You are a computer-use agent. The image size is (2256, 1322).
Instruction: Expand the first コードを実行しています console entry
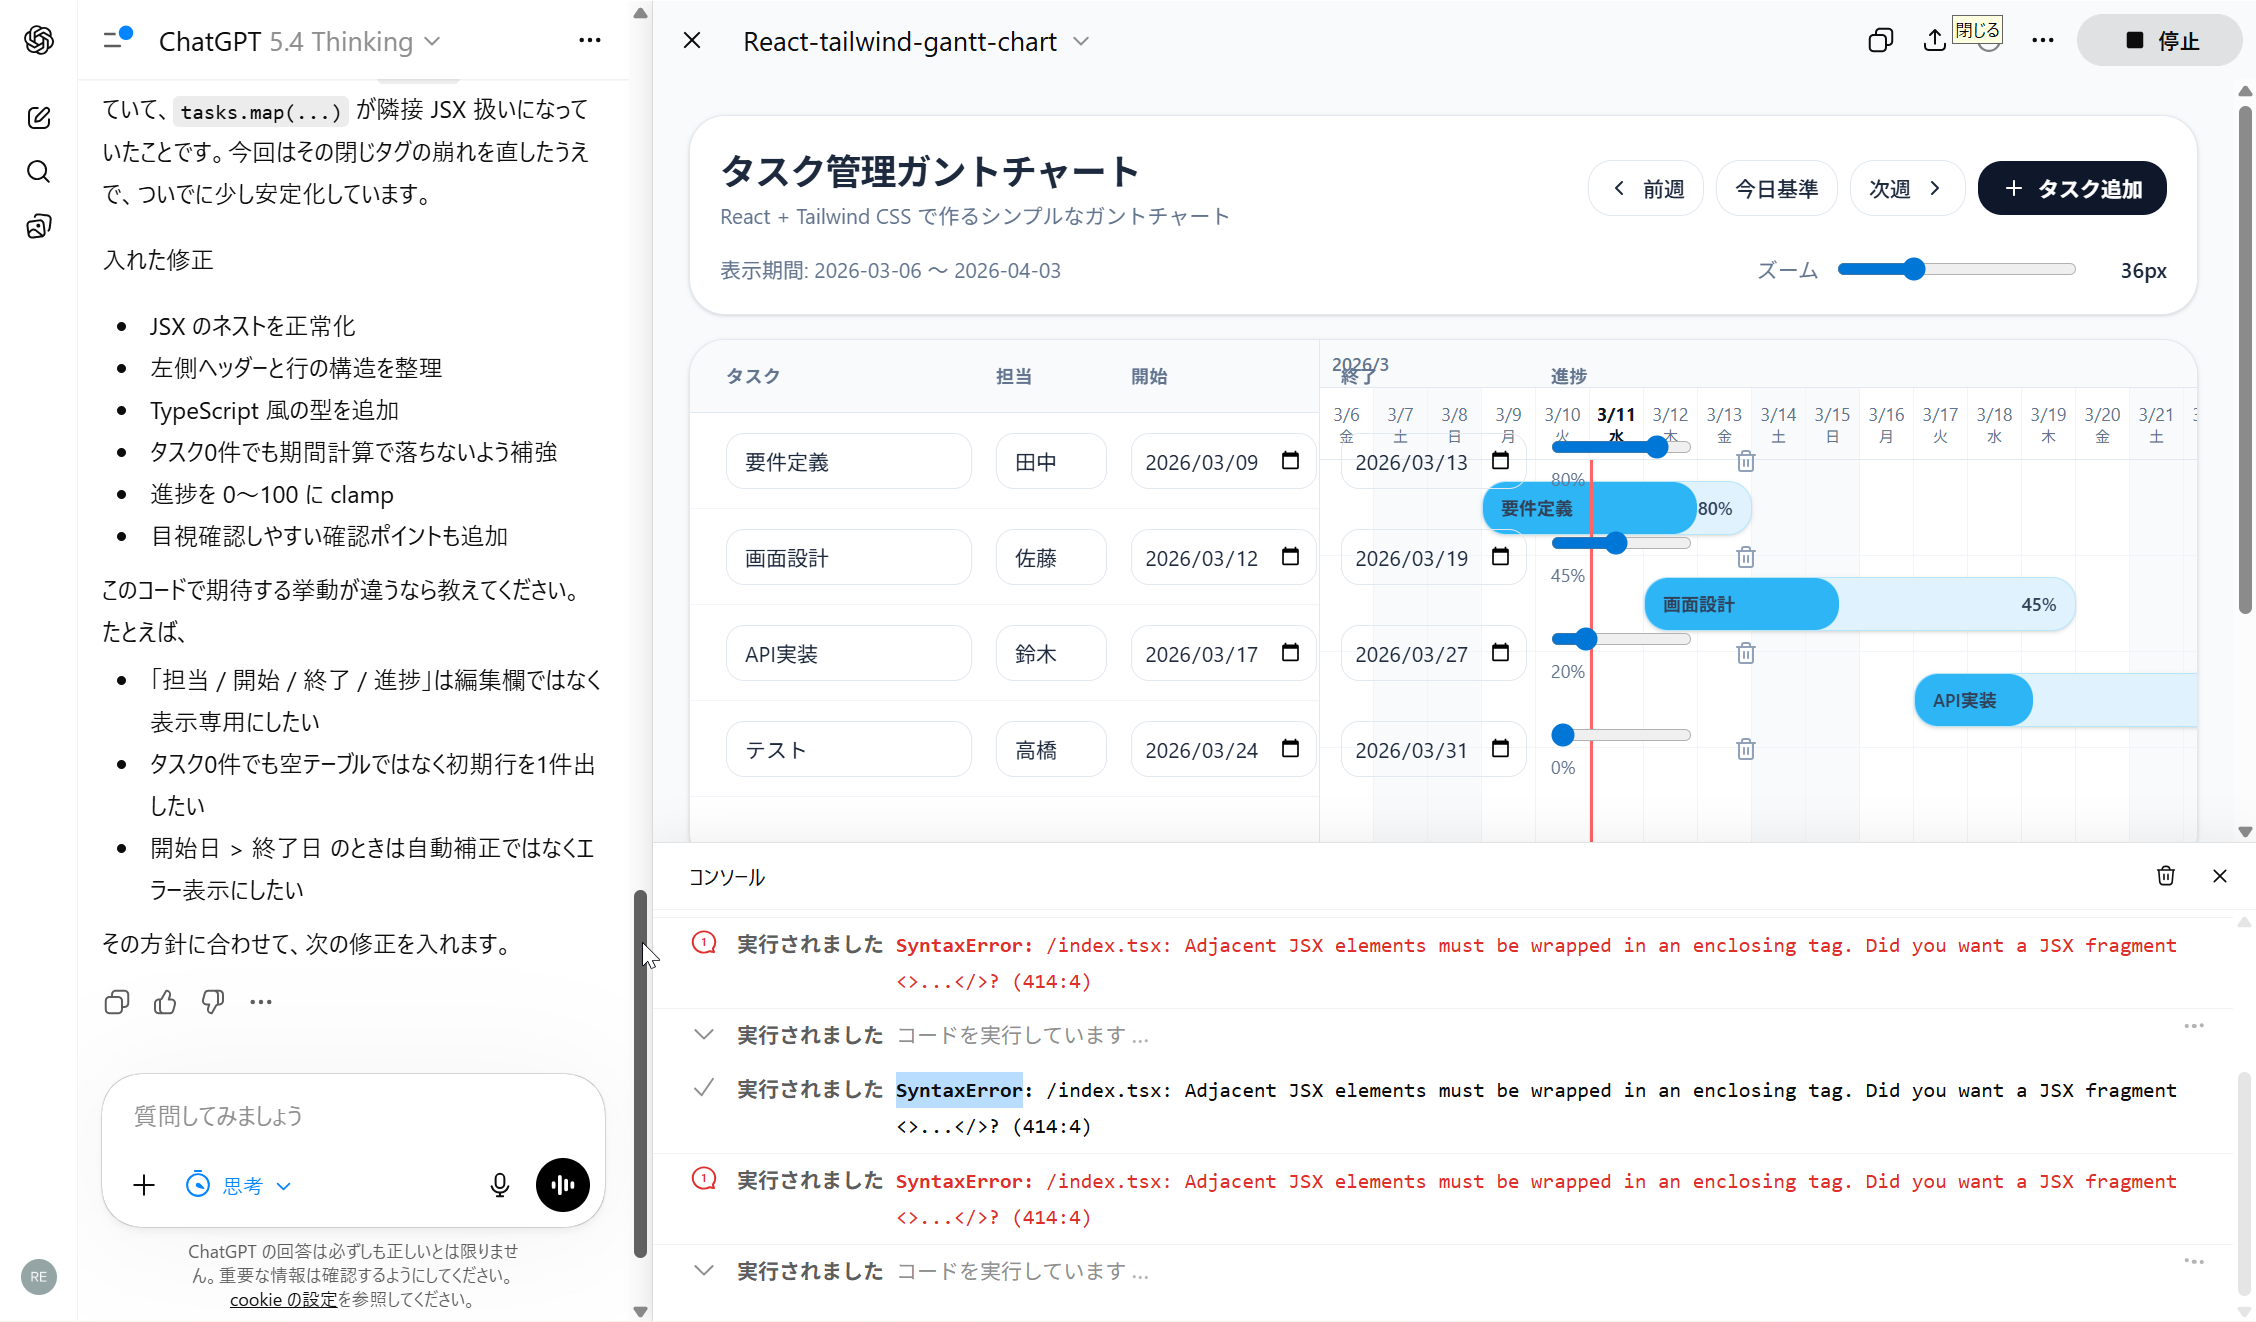pos(704,1035)
